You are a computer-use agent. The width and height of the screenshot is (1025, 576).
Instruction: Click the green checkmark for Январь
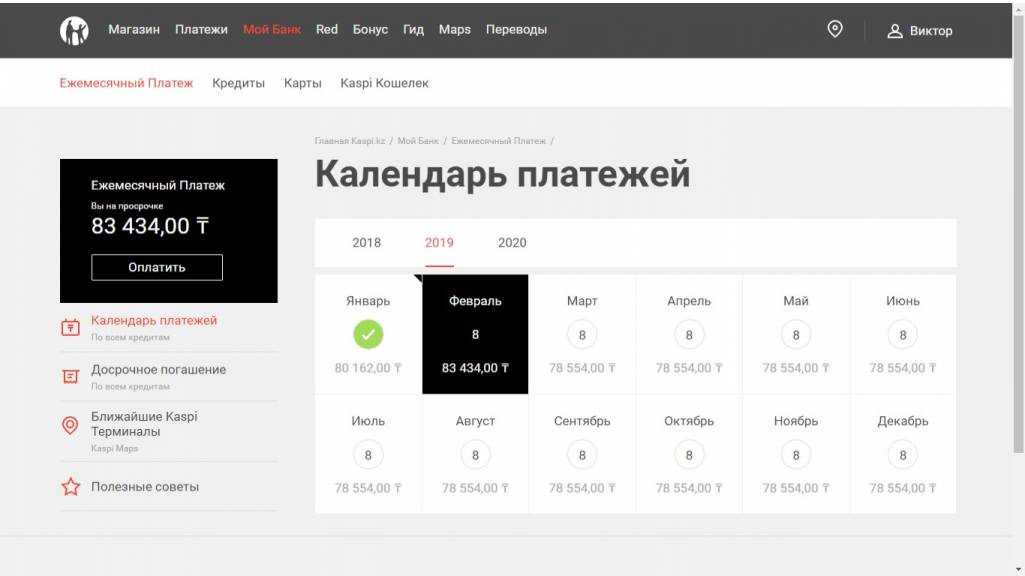click(x=368, y=335)
